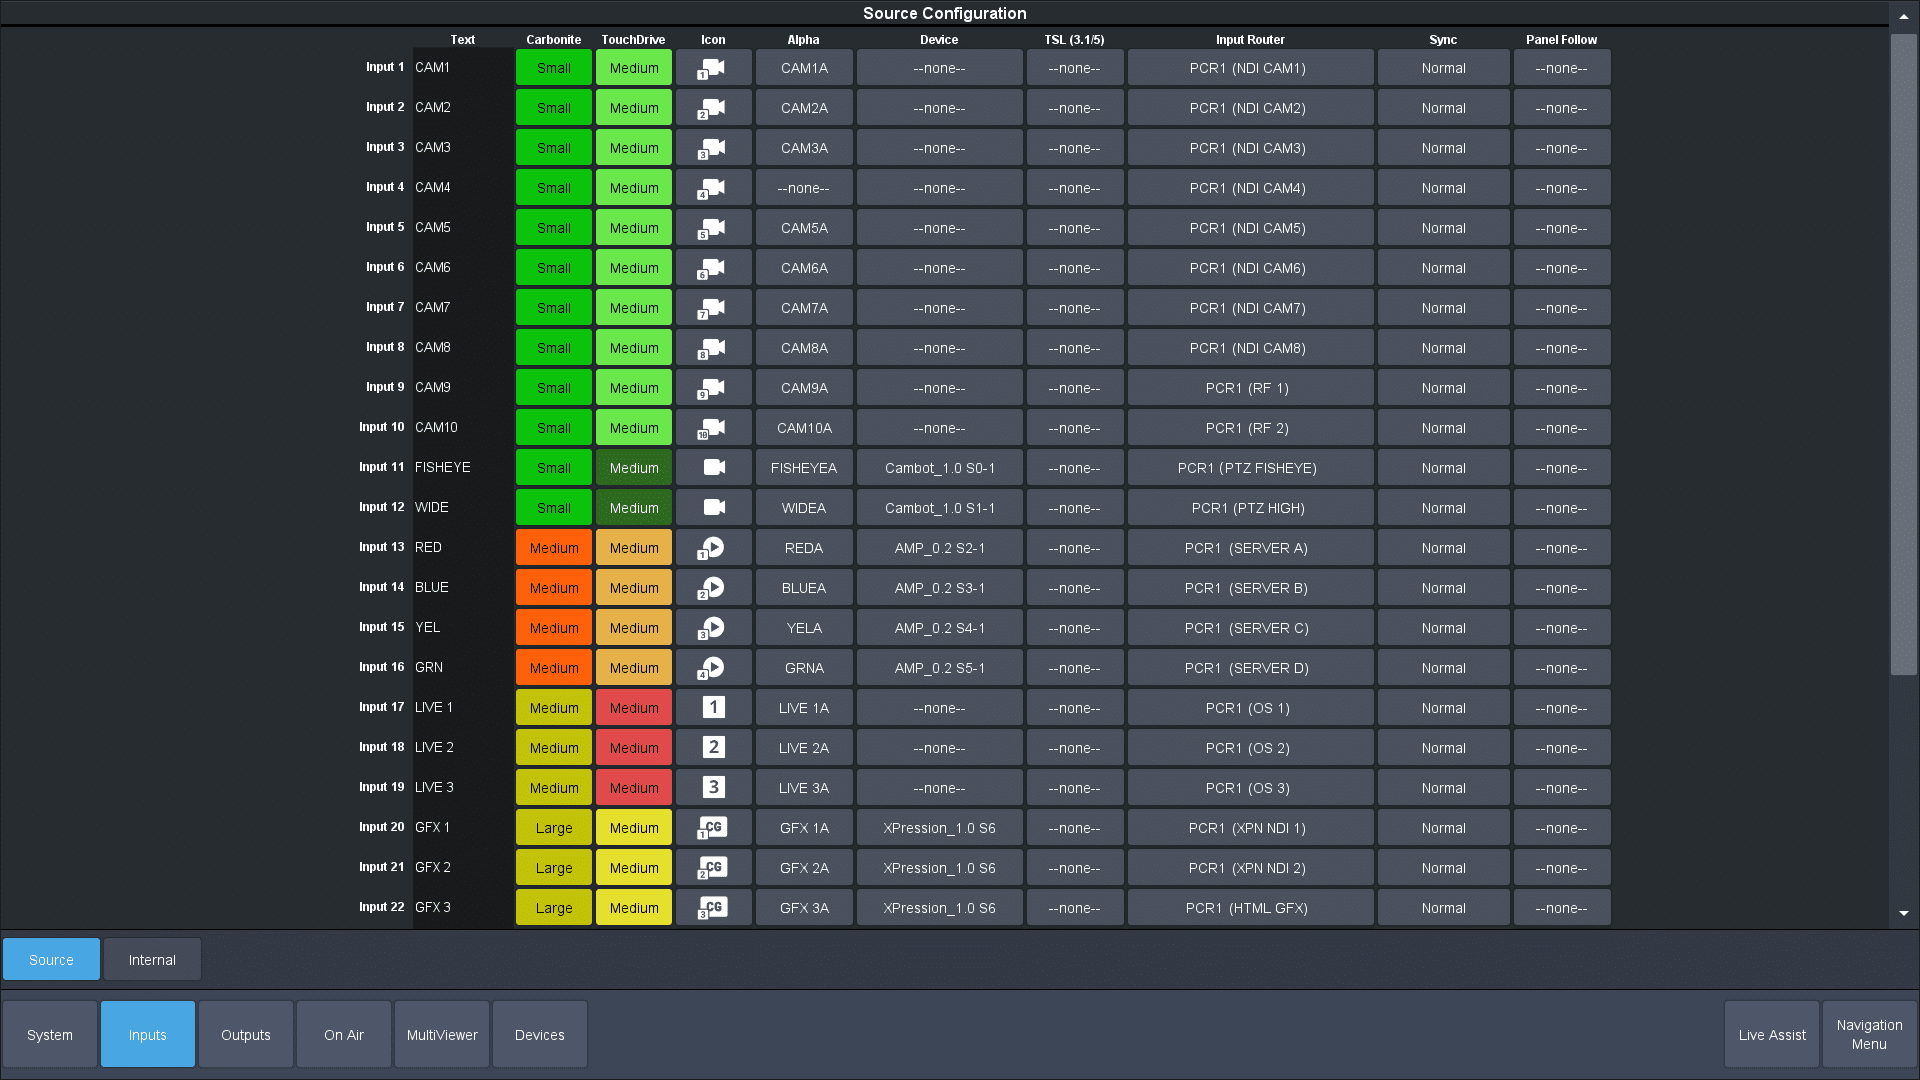Change the camera icon for Input 6 CAM6
The height and width of the screenshot is (1080, 1920).
point(713,268)
